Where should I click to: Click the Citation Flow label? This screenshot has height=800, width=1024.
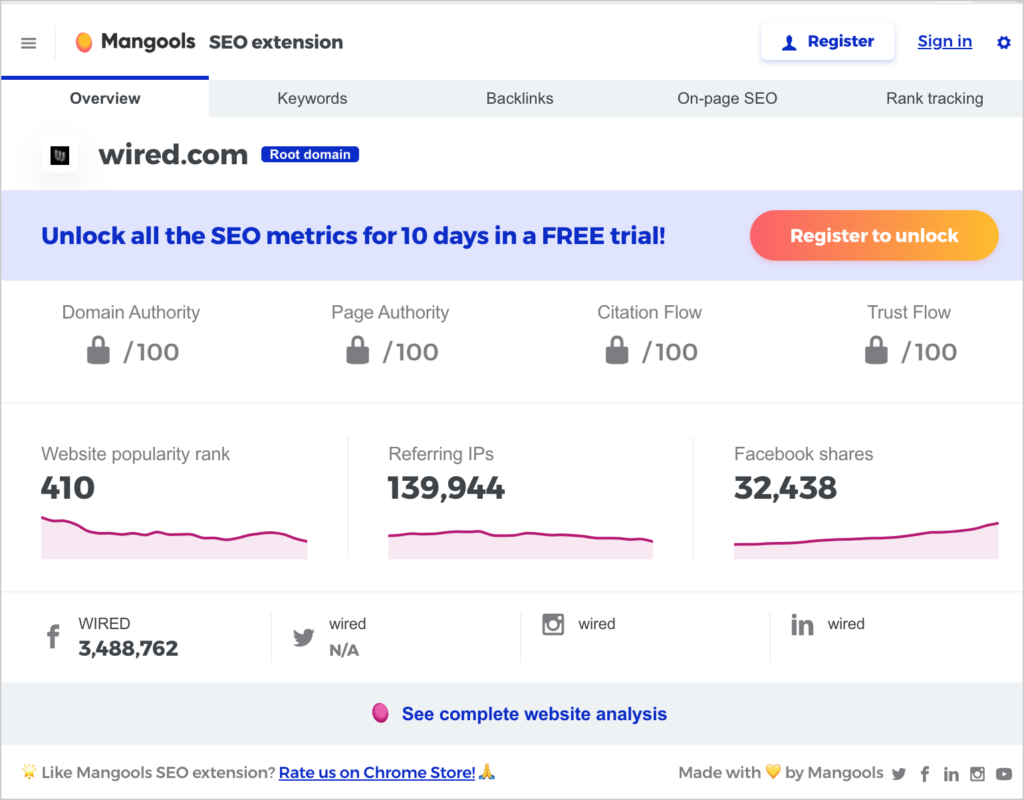point(649,312)
